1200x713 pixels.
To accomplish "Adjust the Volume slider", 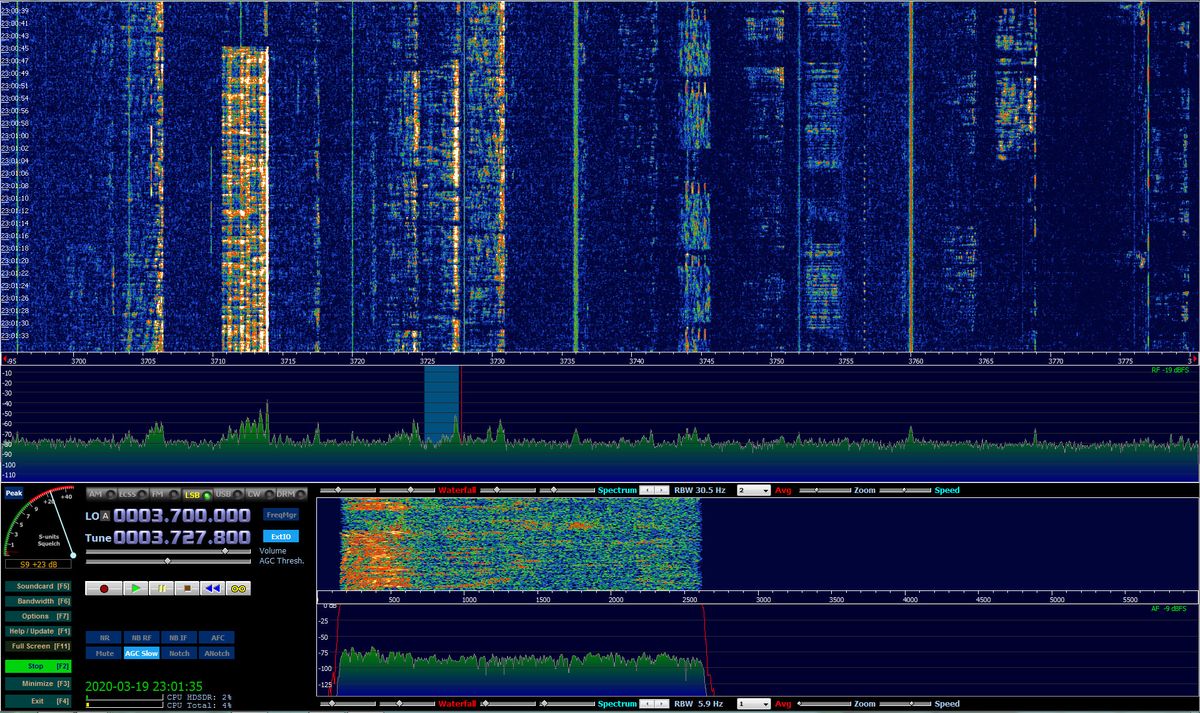I will [169, 551].
